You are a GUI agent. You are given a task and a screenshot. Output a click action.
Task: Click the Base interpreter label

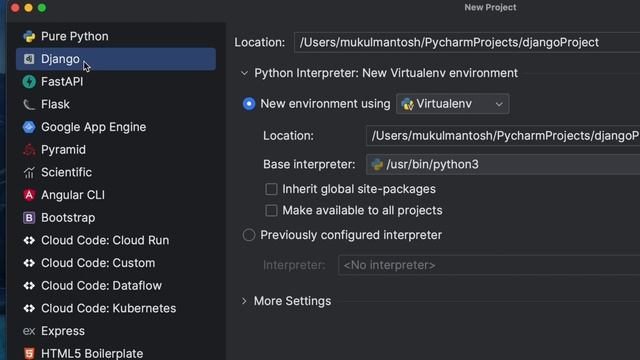click(309, 164)
